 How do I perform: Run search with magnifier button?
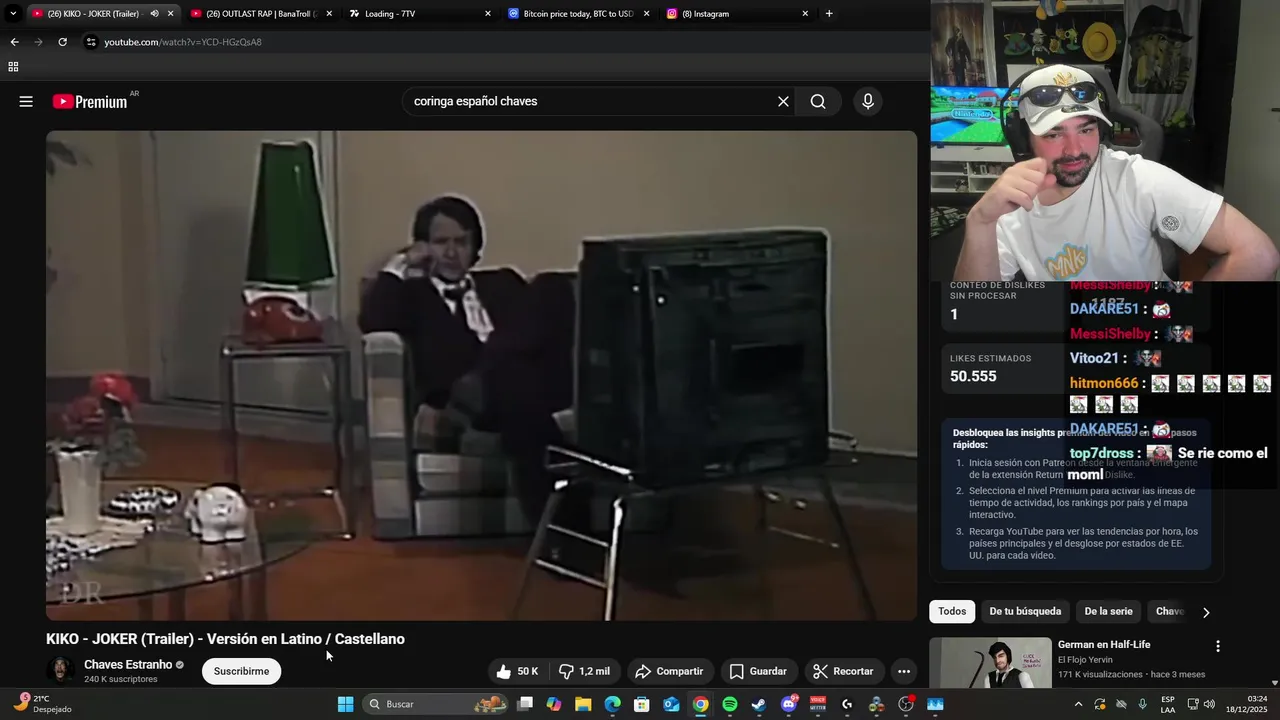[818, 101]
